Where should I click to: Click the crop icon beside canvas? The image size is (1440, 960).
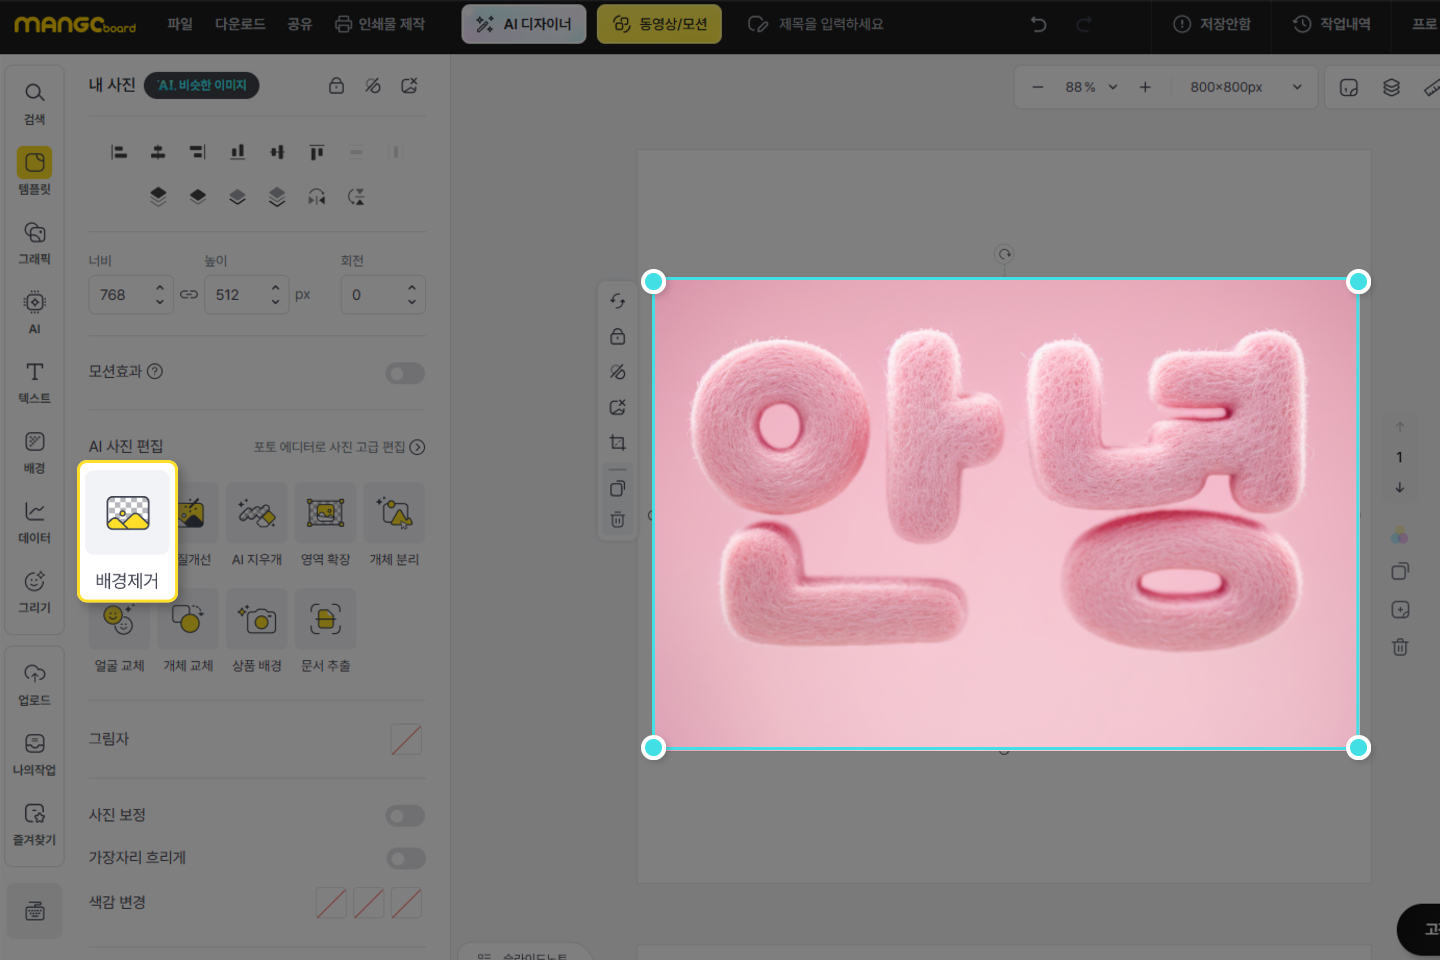point(618,442)
